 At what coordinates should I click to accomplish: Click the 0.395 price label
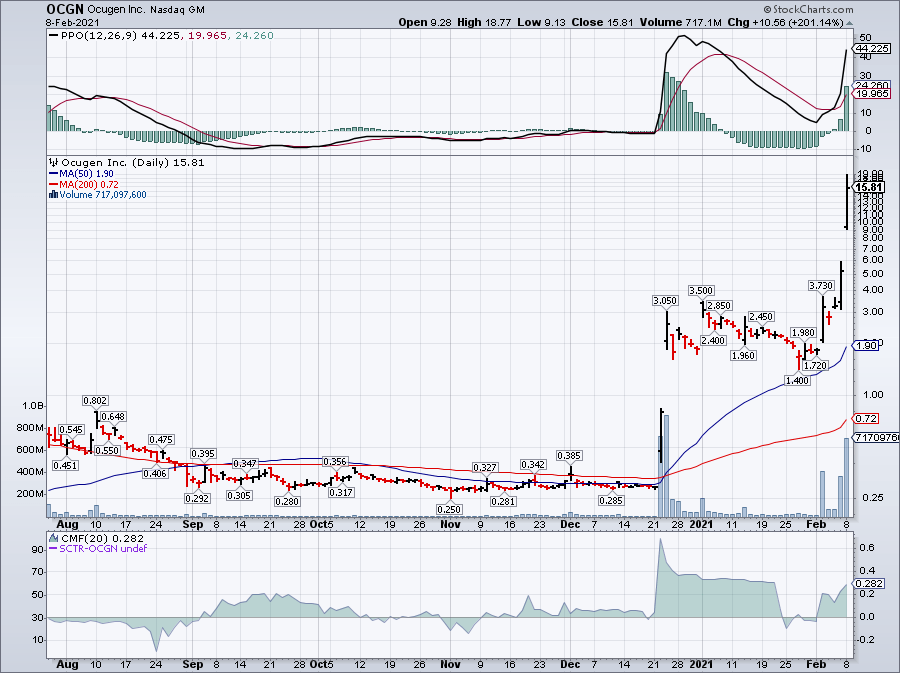pyautogui.click(x=203, y=453)
